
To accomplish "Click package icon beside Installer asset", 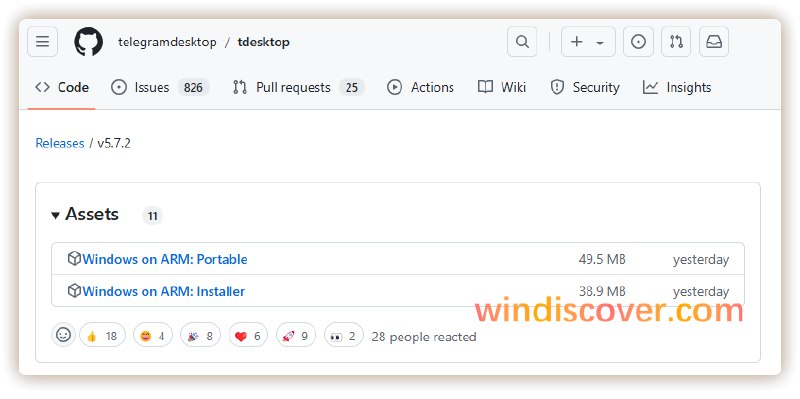I will (x=74, y=291).
